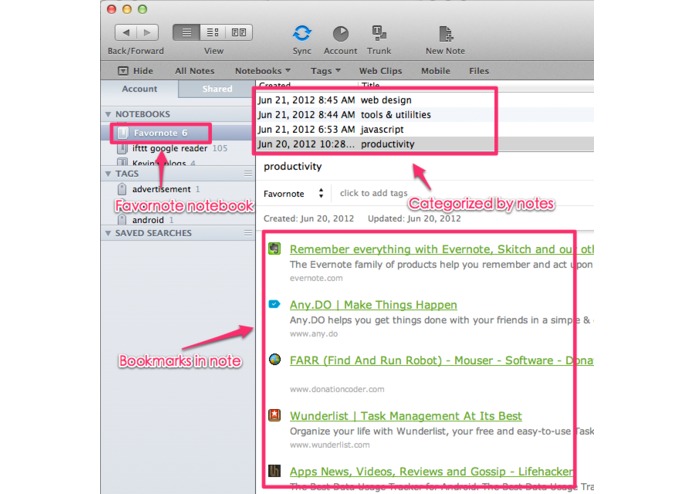The width and height of the screenshot is (695, 494).
Task: Create a note with New Note icon
Action: (445, 34)
